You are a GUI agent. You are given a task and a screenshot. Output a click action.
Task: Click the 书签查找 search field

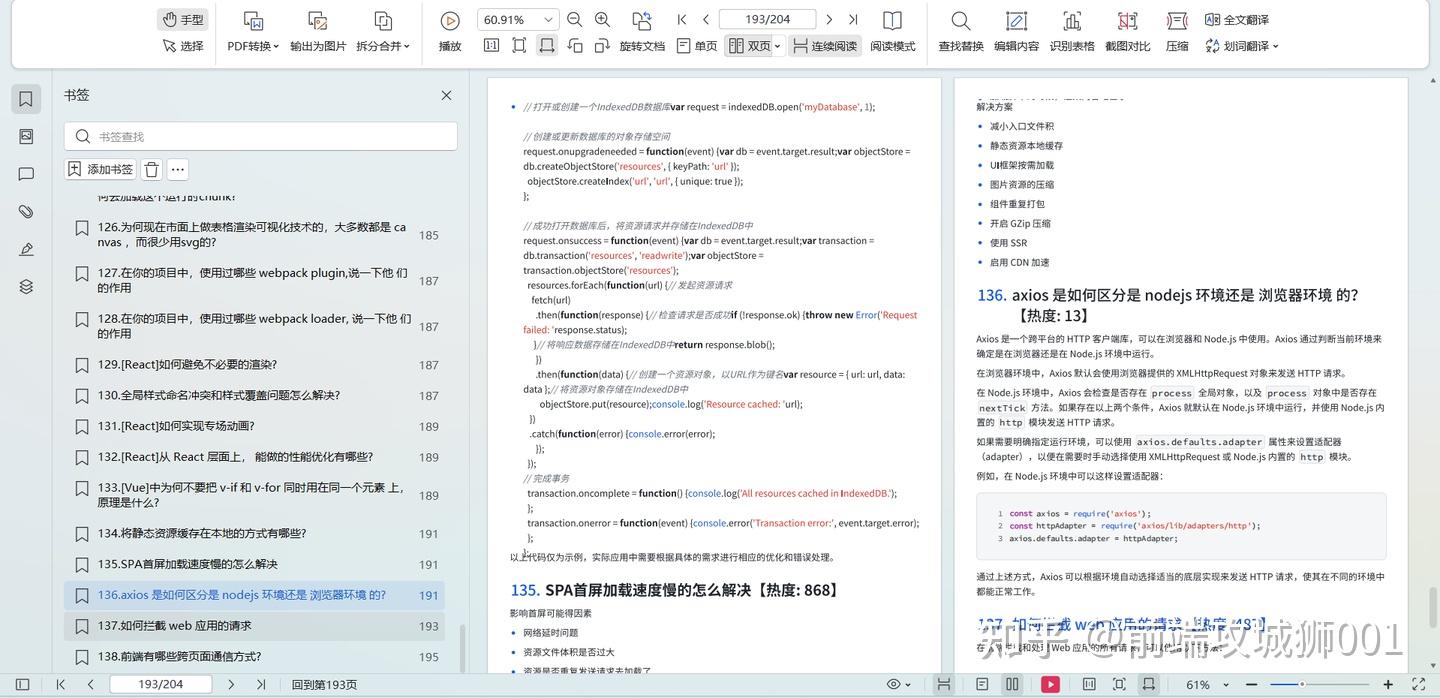pyautogui.click(x=261, y=136)
